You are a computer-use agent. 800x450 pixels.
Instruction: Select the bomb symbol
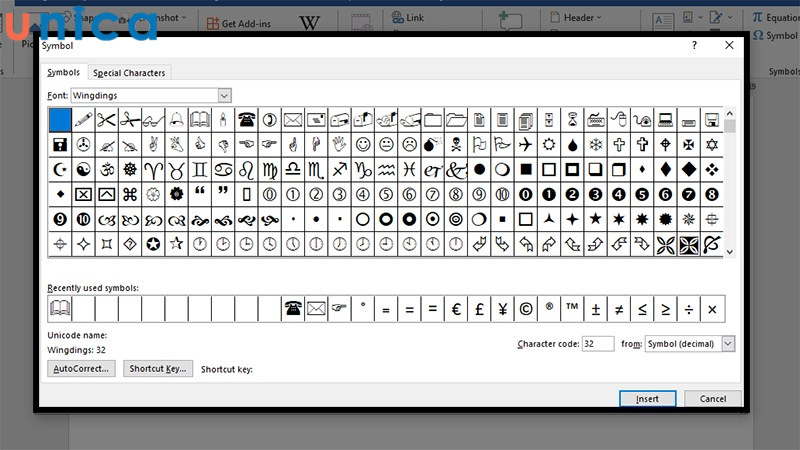433,145
